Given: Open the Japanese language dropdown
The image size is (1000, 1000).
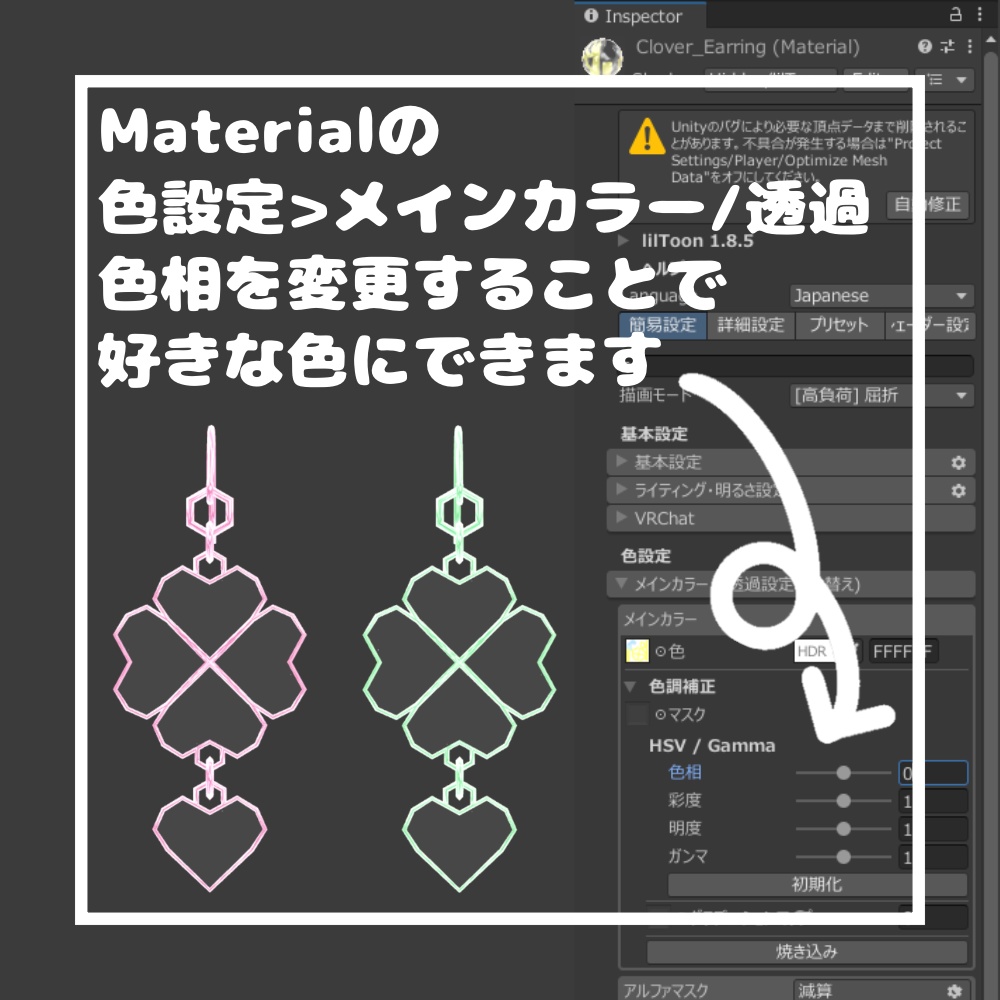Looking at the screenshot, I should pos(880,295).
